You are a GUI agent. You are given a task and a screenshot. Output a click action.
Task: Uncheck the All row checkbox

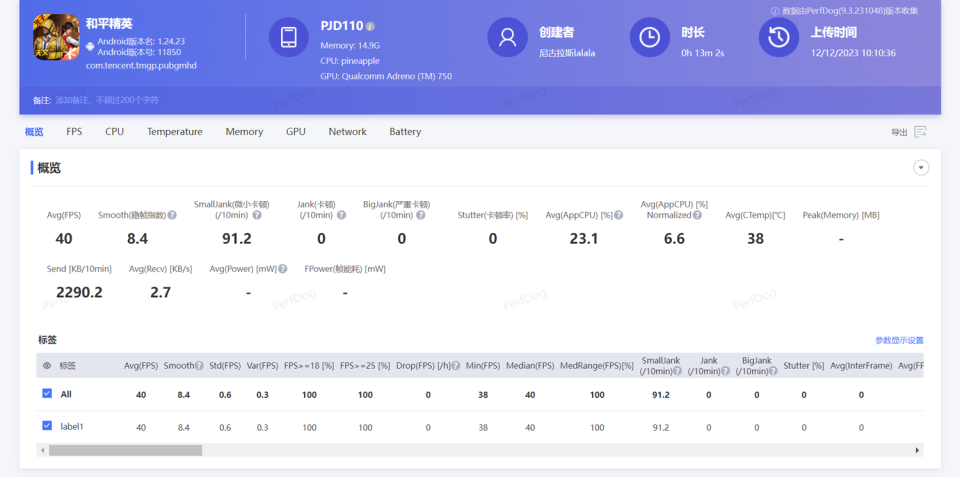(x=47, y=394)
